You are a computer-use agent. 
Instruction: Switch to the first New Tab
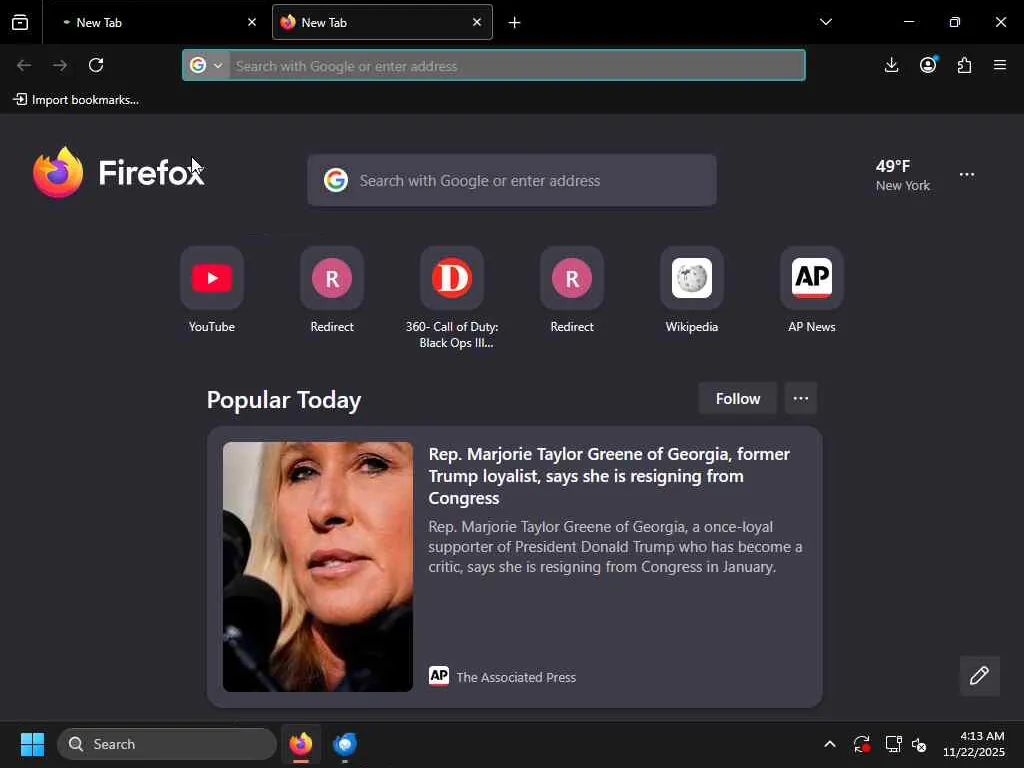pyautogui.click(x=157, y=22)
